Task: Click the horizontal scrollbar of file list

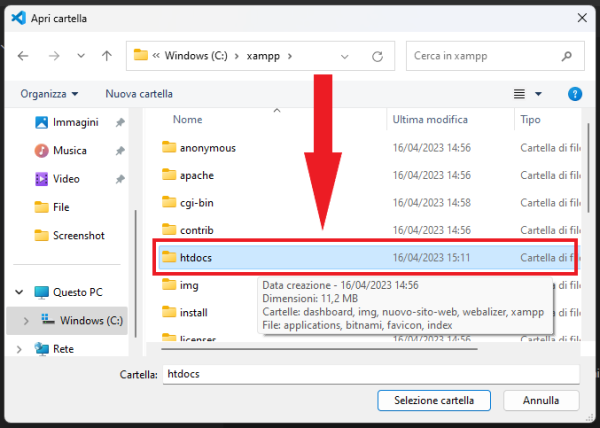Action: coord(320,349)
